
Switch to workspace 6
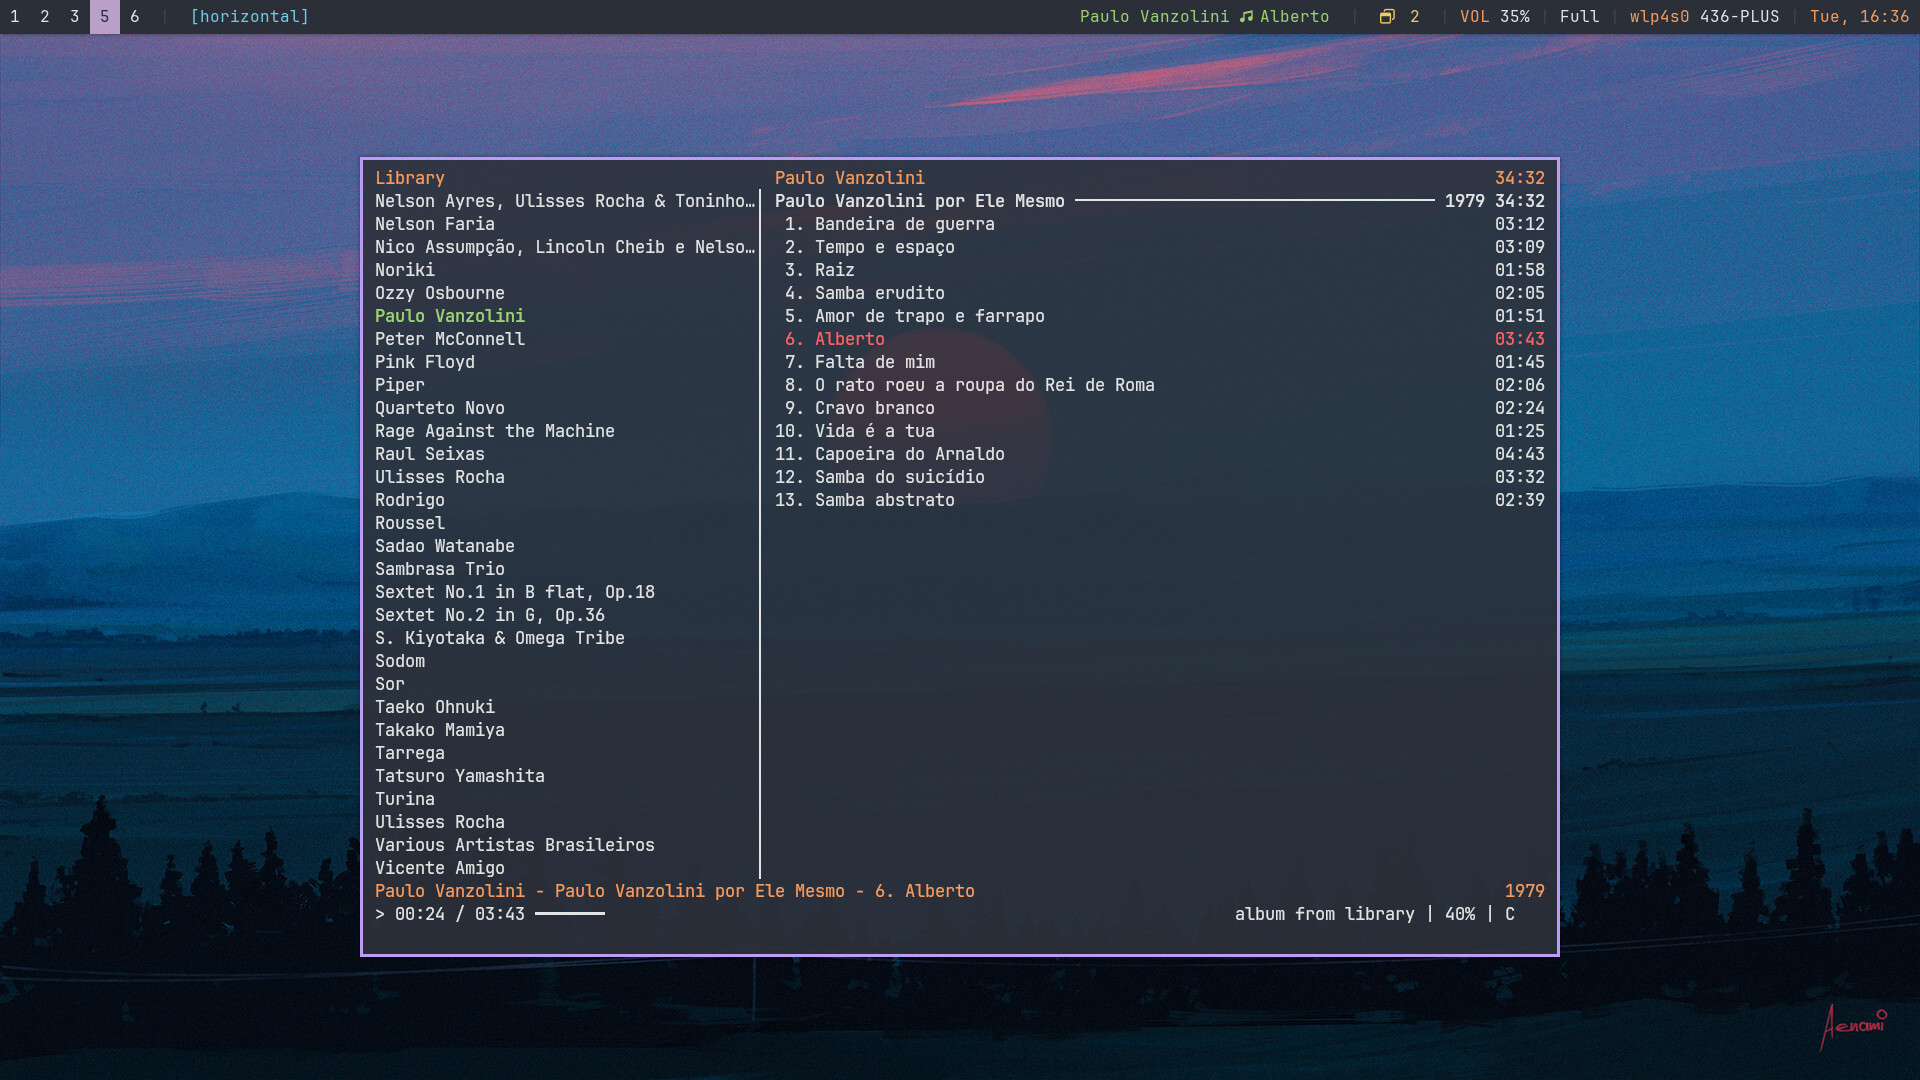[x=135, y=16]
